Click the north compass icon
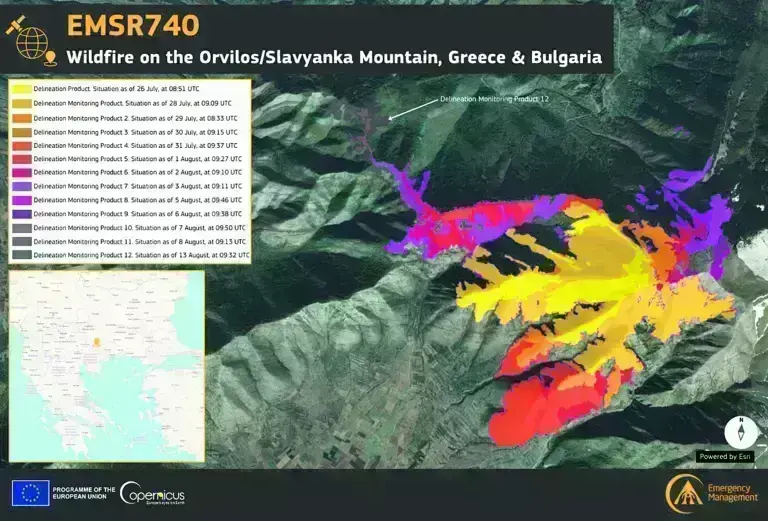The image size is (768, 521). (x=741, y=432)
